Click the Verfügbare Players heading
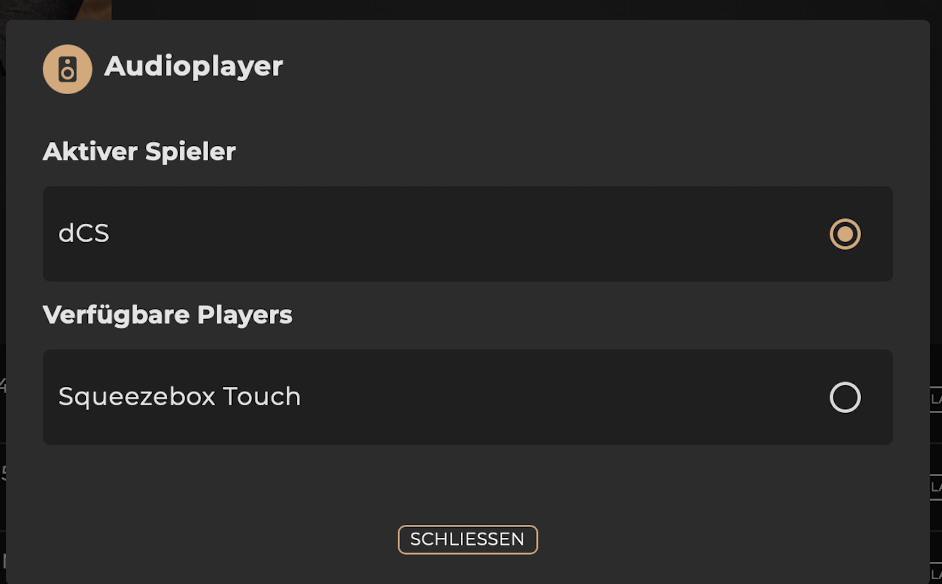The image size is (942, 584). (x=167, y=315)
